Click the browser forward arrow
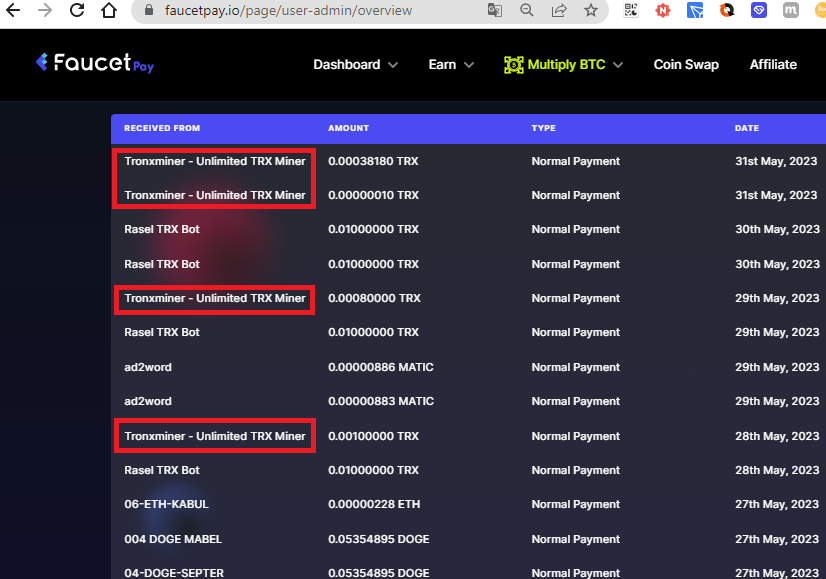This screenshot has height=579, width=826. 45,10
